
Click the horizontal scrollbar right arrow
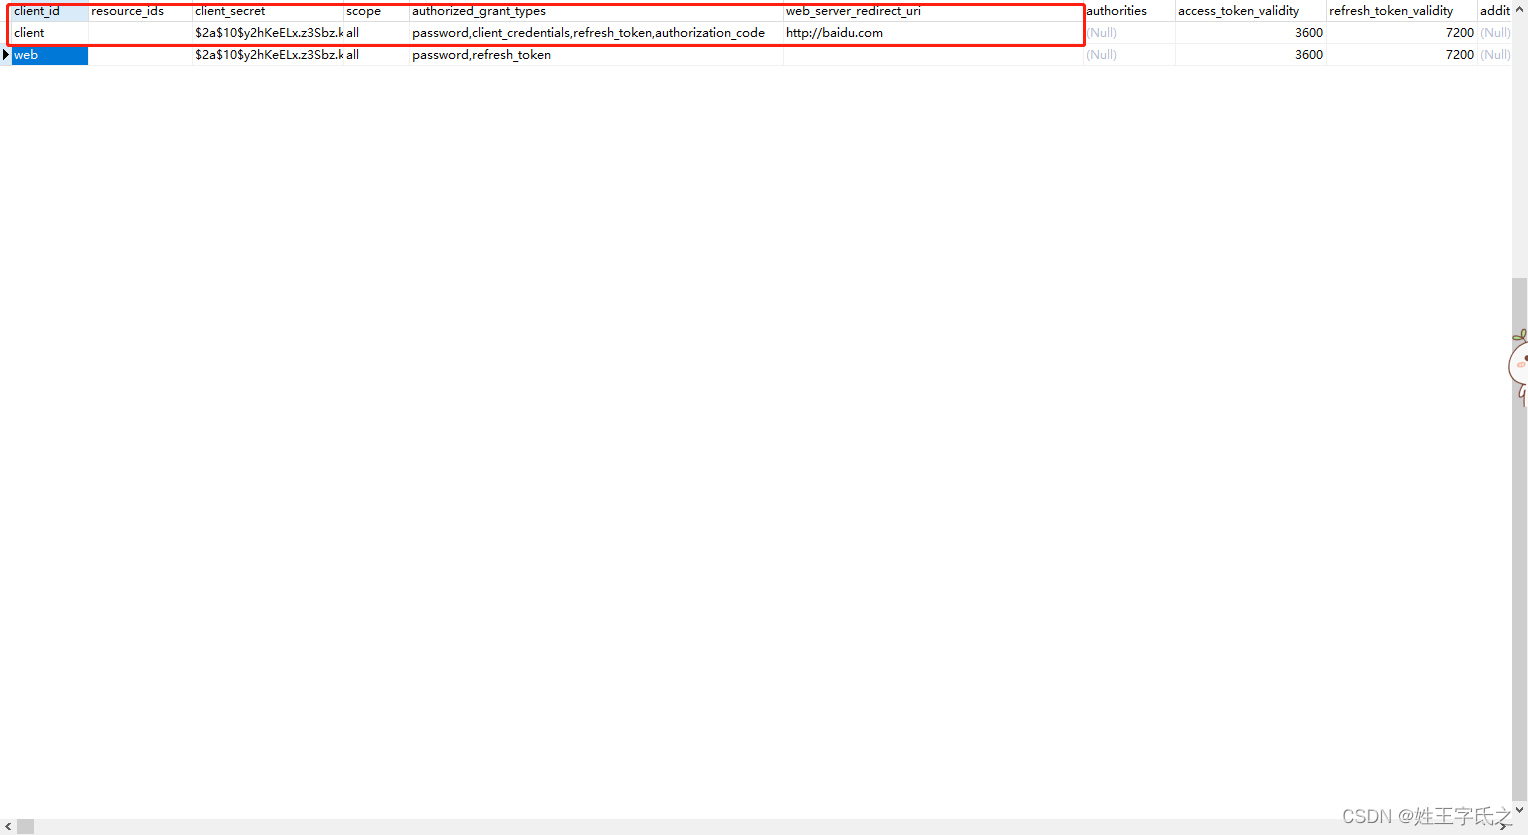pyautogui.click(x=1505, y=827)
